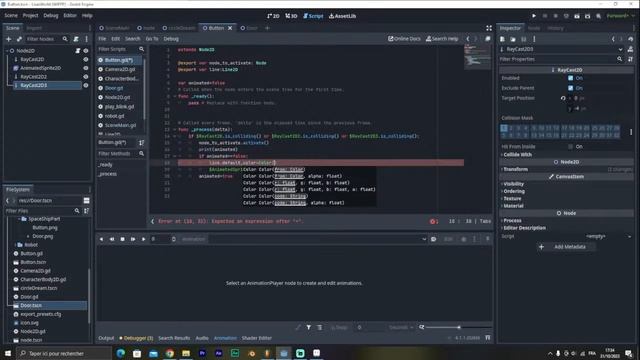640x360 pixels.
Task: Expand the Visibility section
Action: pos(513,184)
